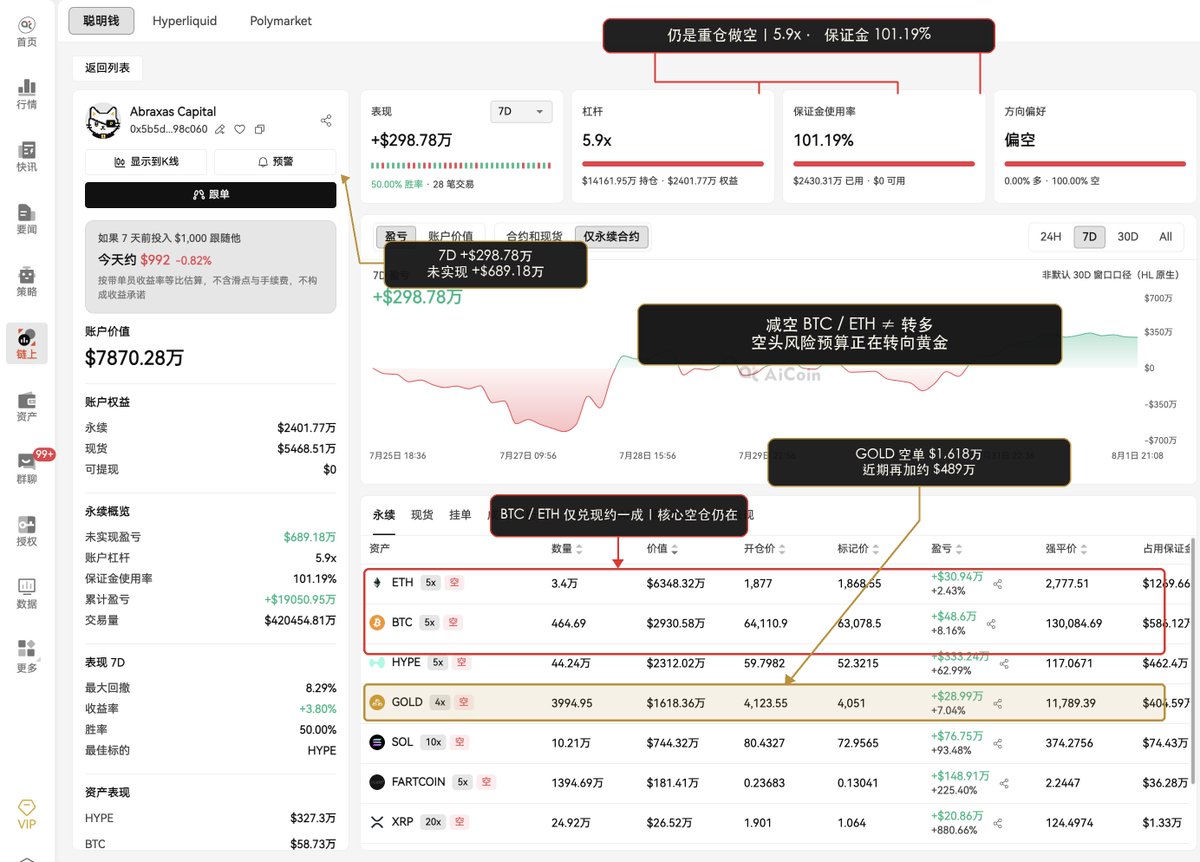Image resolution: width=1200 pixels, height=862 pixels.
Task: Switch chart range to All
Action: [x=1165, y=237]
